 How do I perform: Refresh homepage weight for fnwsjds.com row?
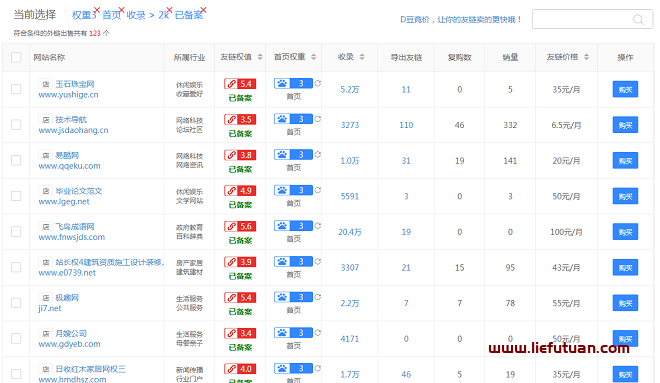coord(317,226)
